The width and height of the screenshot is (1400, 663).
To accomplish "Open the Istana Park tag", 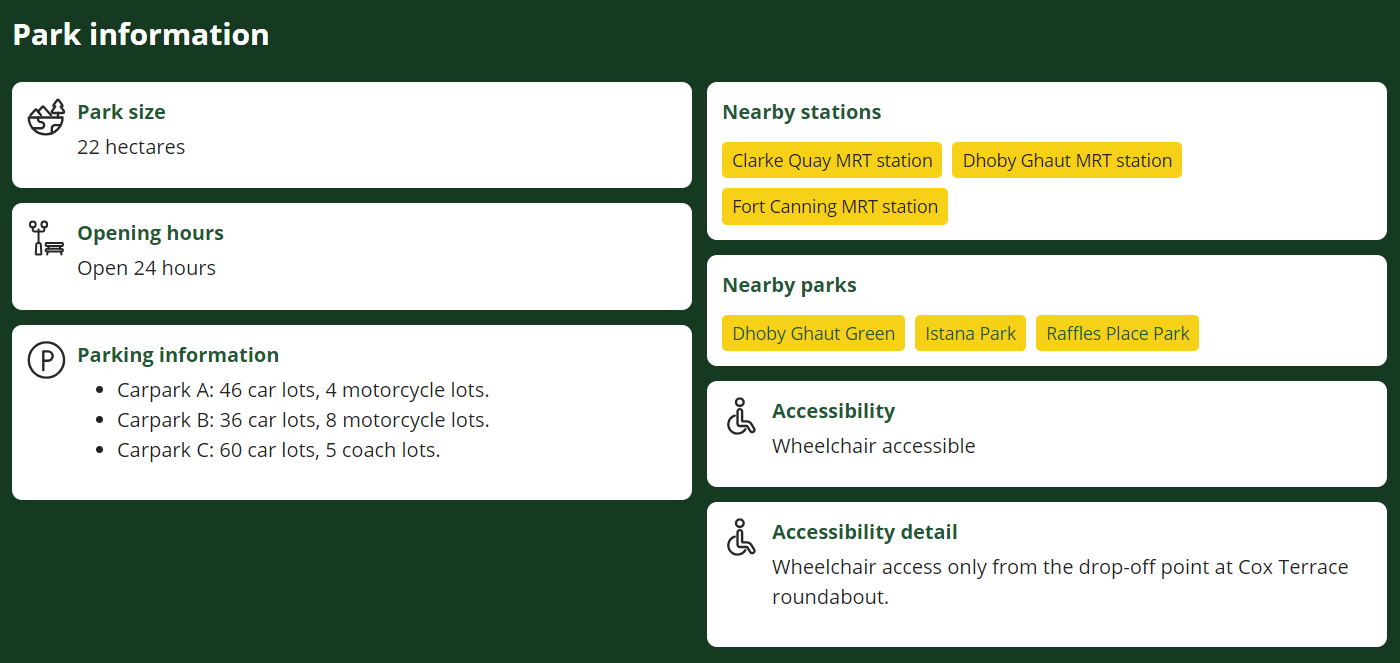I will click(x=970, y=333).
